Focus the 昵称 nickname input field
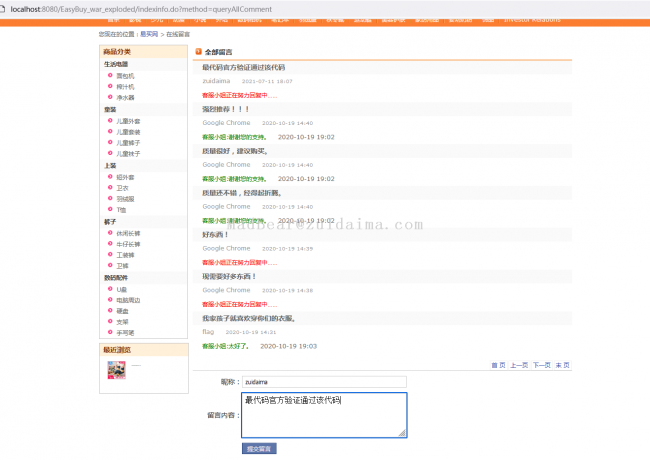Screen dimensions: 650x460 tap(324, 381)
